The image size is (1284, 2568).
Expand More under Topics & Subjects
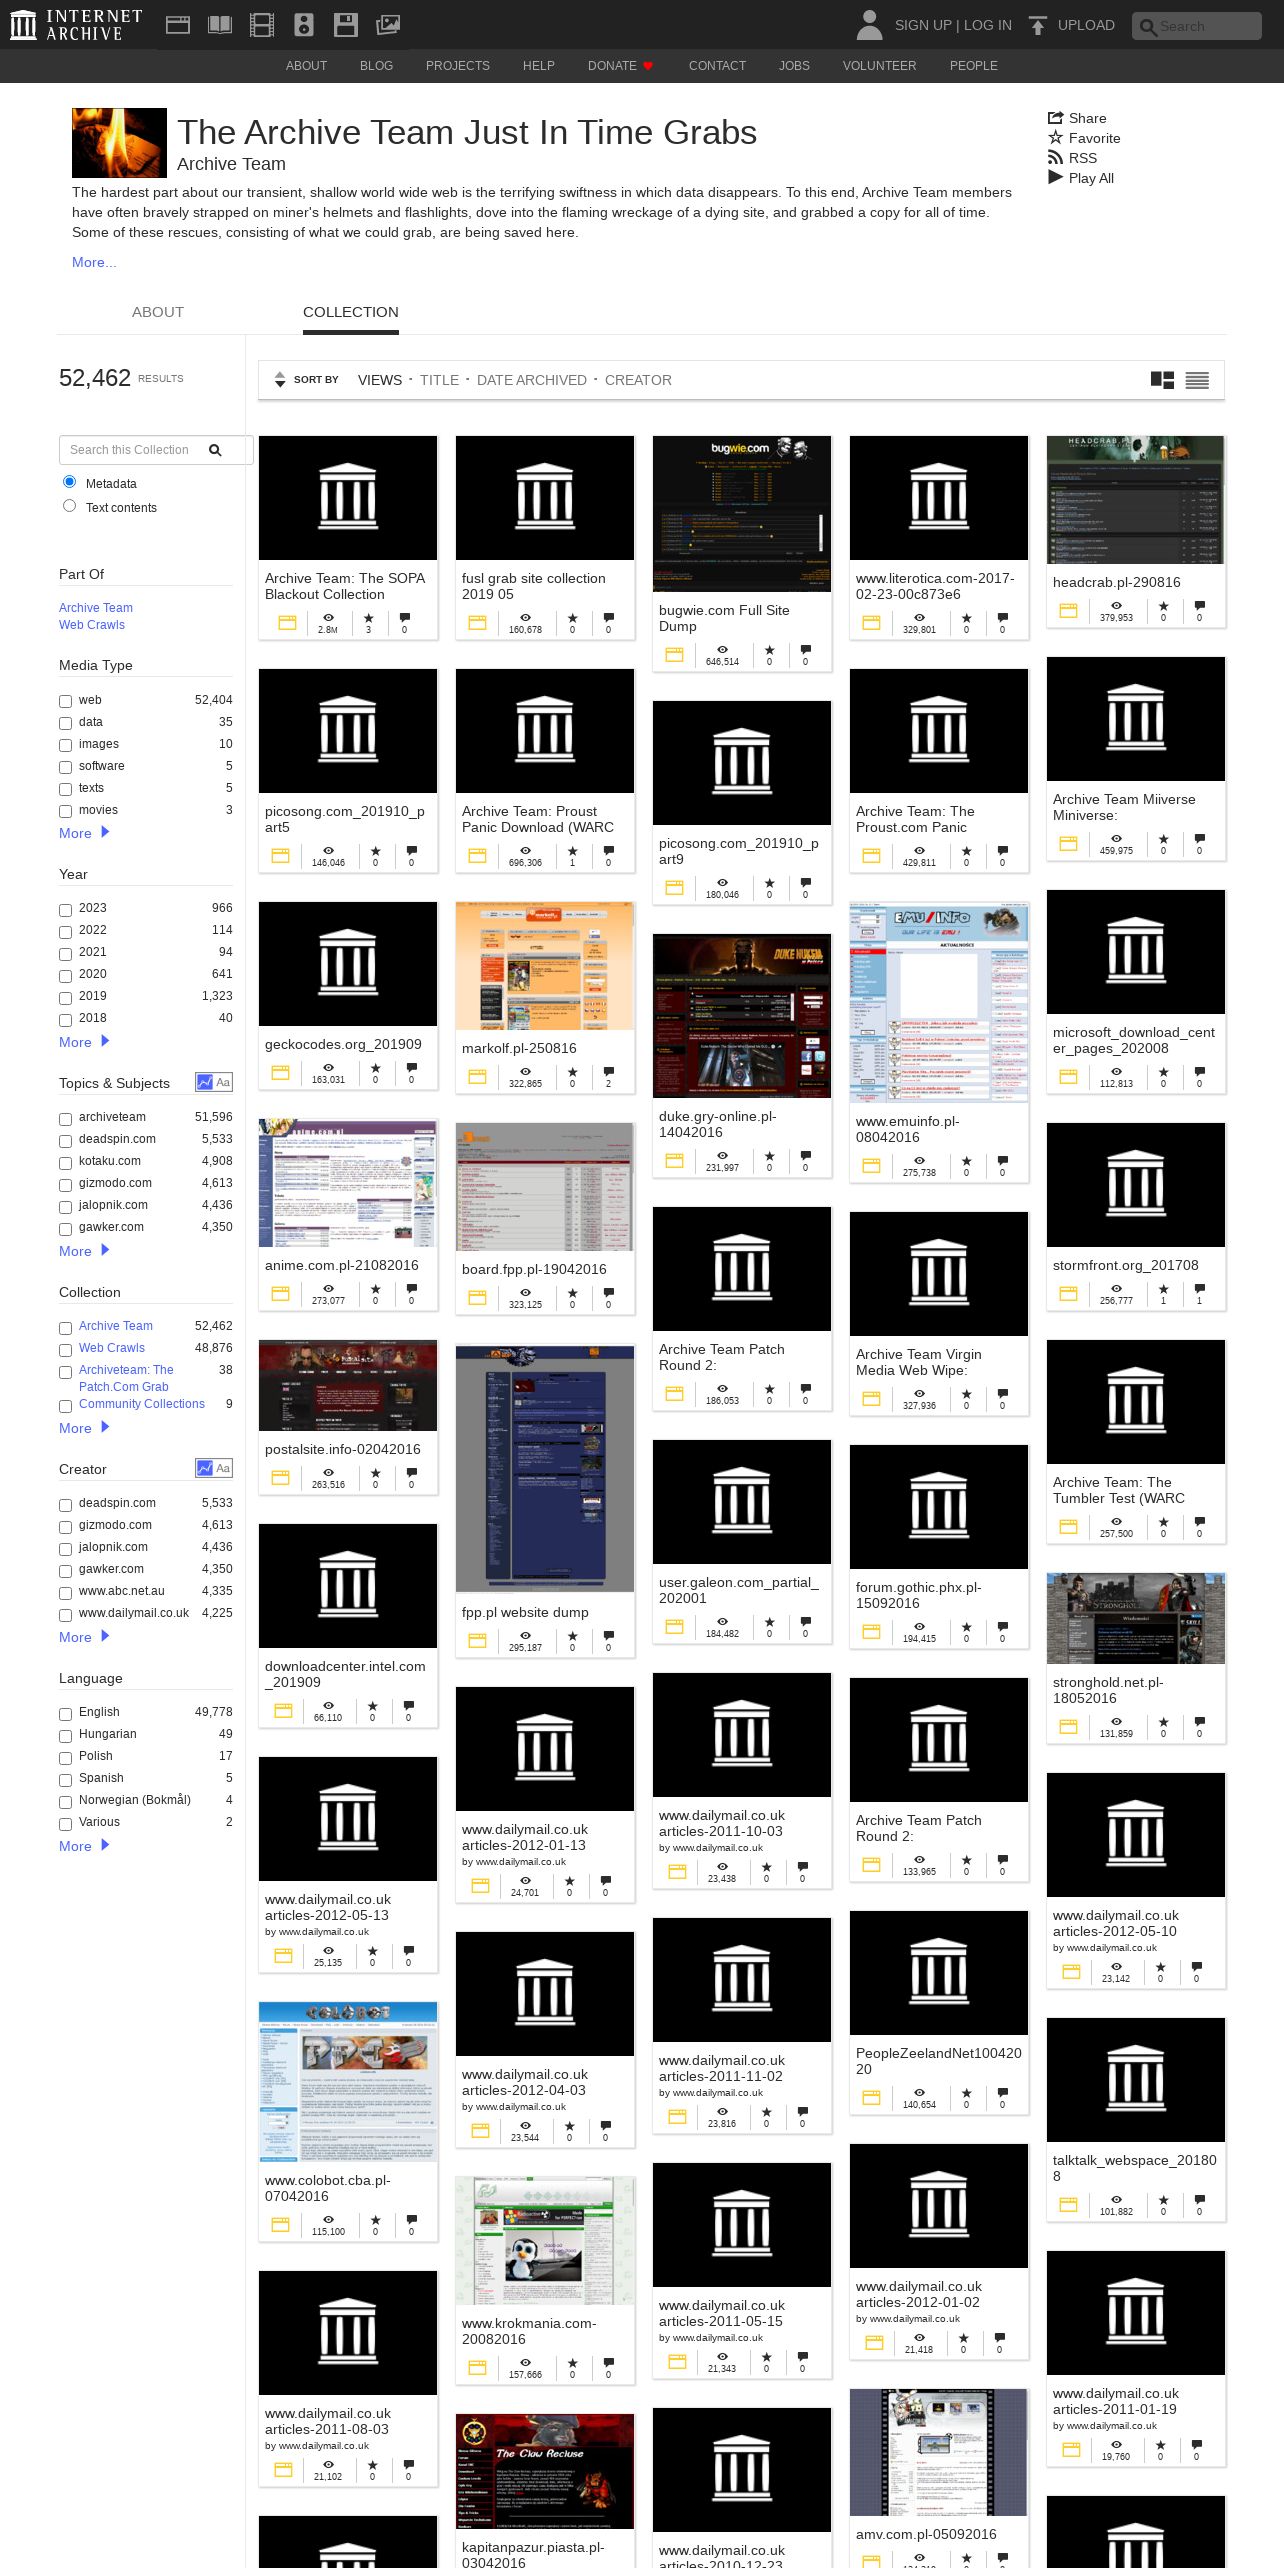tap(84, 1251)
